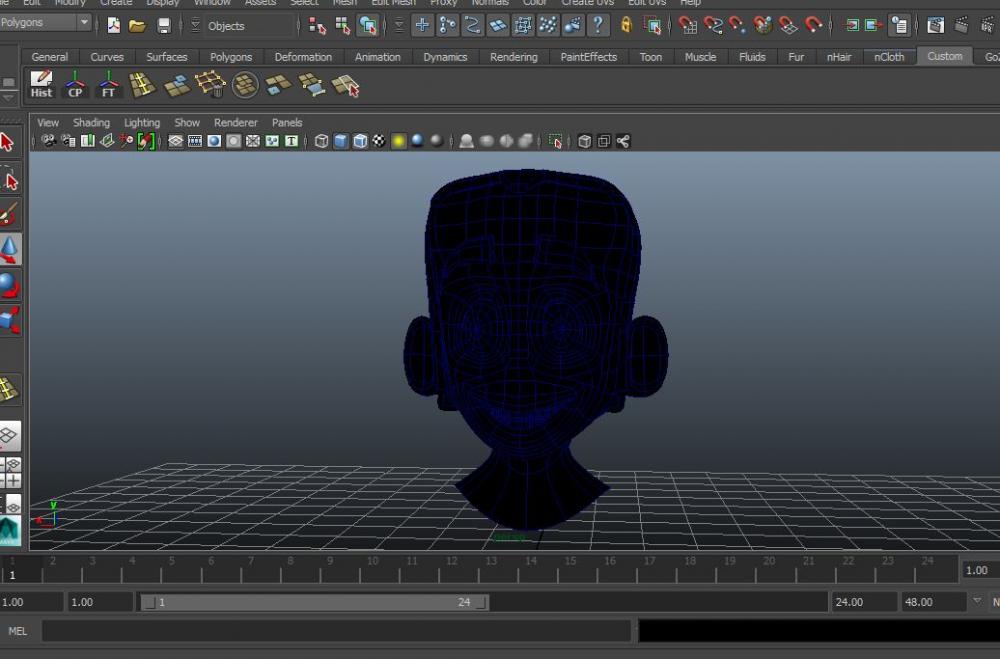Click the FT freeze transformations shelf icon
The height and width of the screenshot is (659, 1000).
click(x=108, y=85)
